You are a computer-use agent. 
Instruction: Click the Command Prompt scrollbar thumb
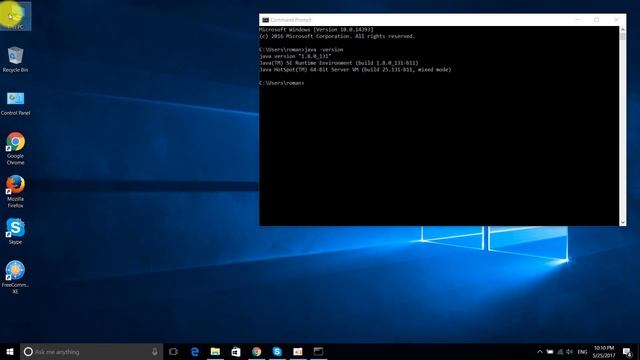point(622,36)
